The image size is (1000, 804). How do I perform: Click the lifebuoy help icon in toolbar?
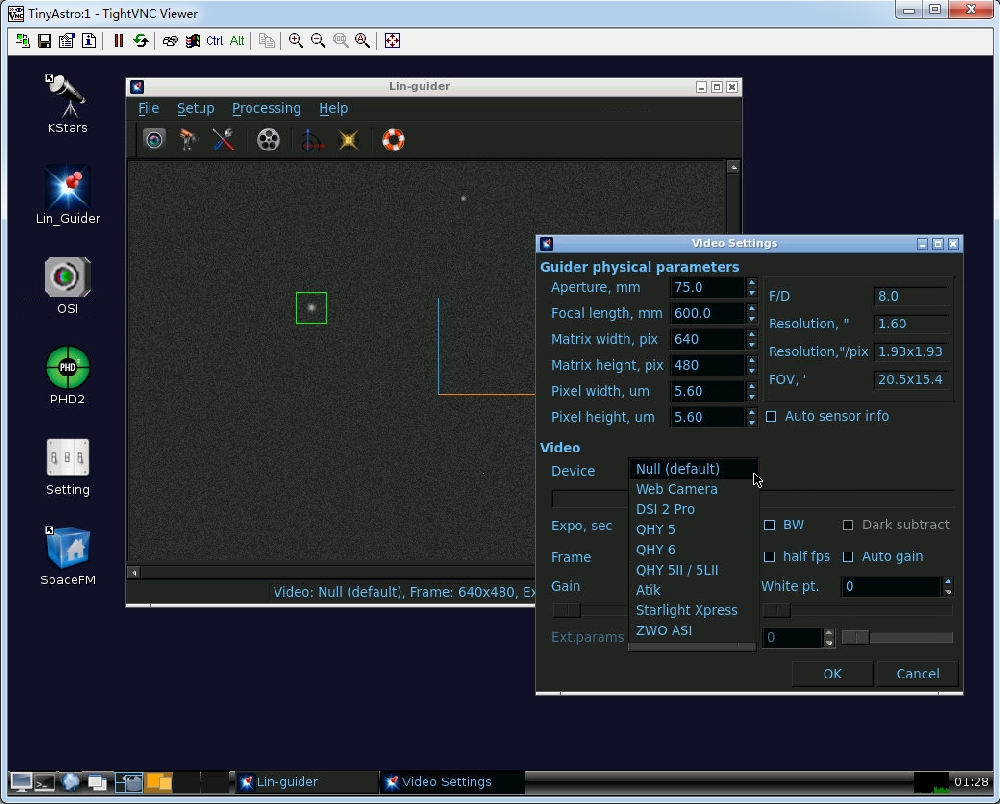(x=393, y=140)
